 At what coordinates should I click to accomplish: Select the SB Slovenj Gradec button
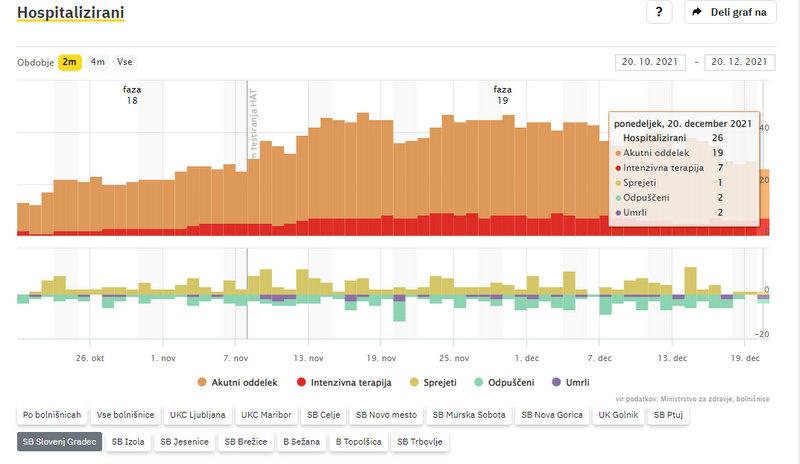pyautogui.click(x=59, y=441)
